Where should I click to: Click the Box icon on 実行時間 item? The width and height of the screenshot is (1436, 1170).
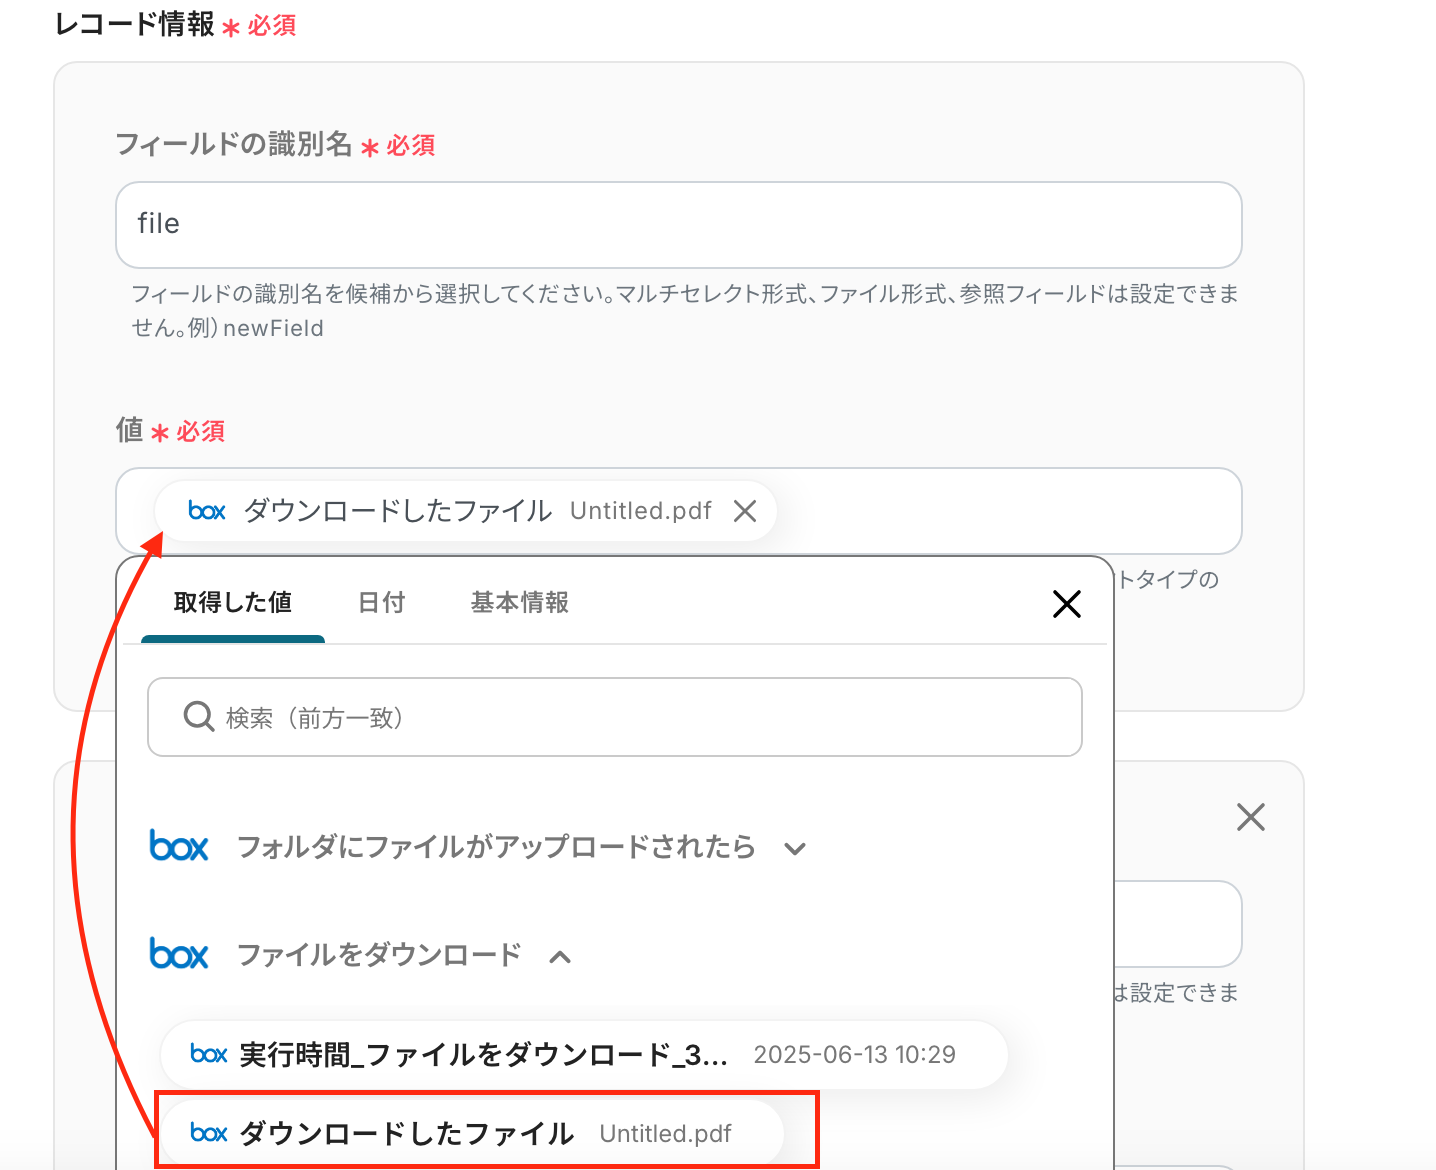click(209, 1054)
